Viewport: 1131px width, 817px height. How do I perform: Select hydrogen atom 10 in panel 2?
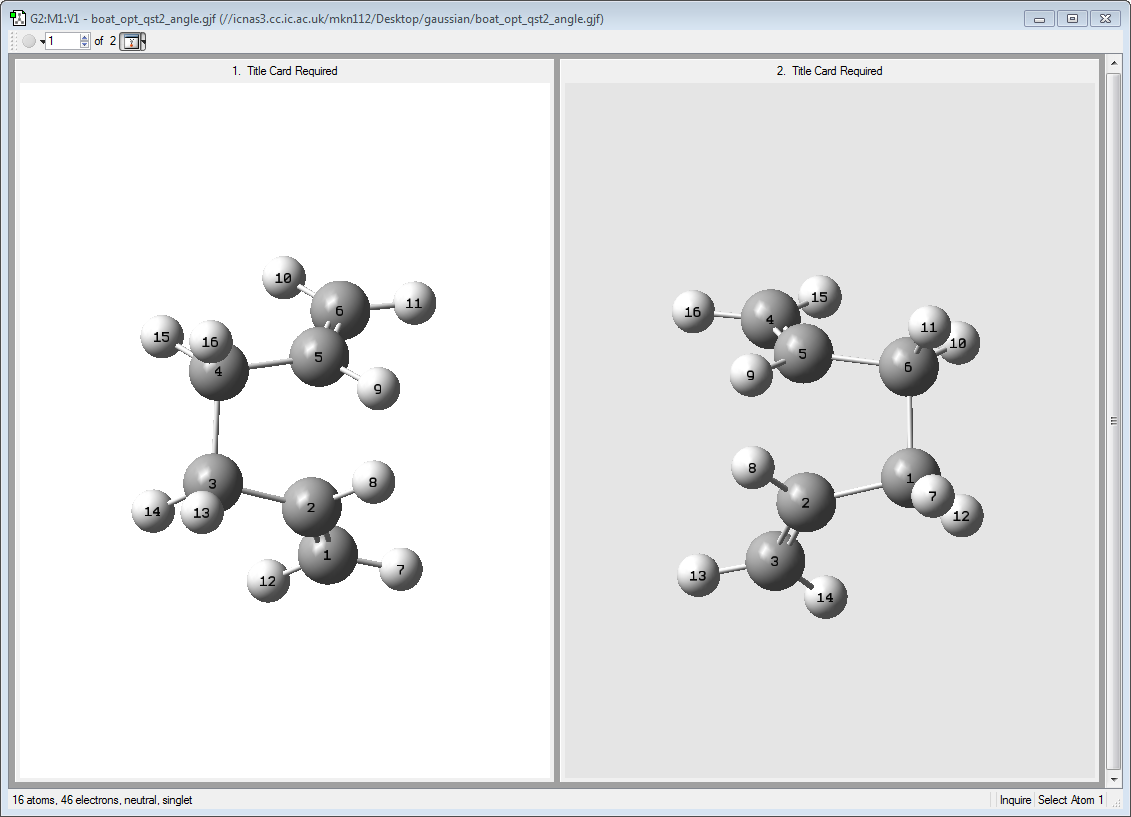962,343
